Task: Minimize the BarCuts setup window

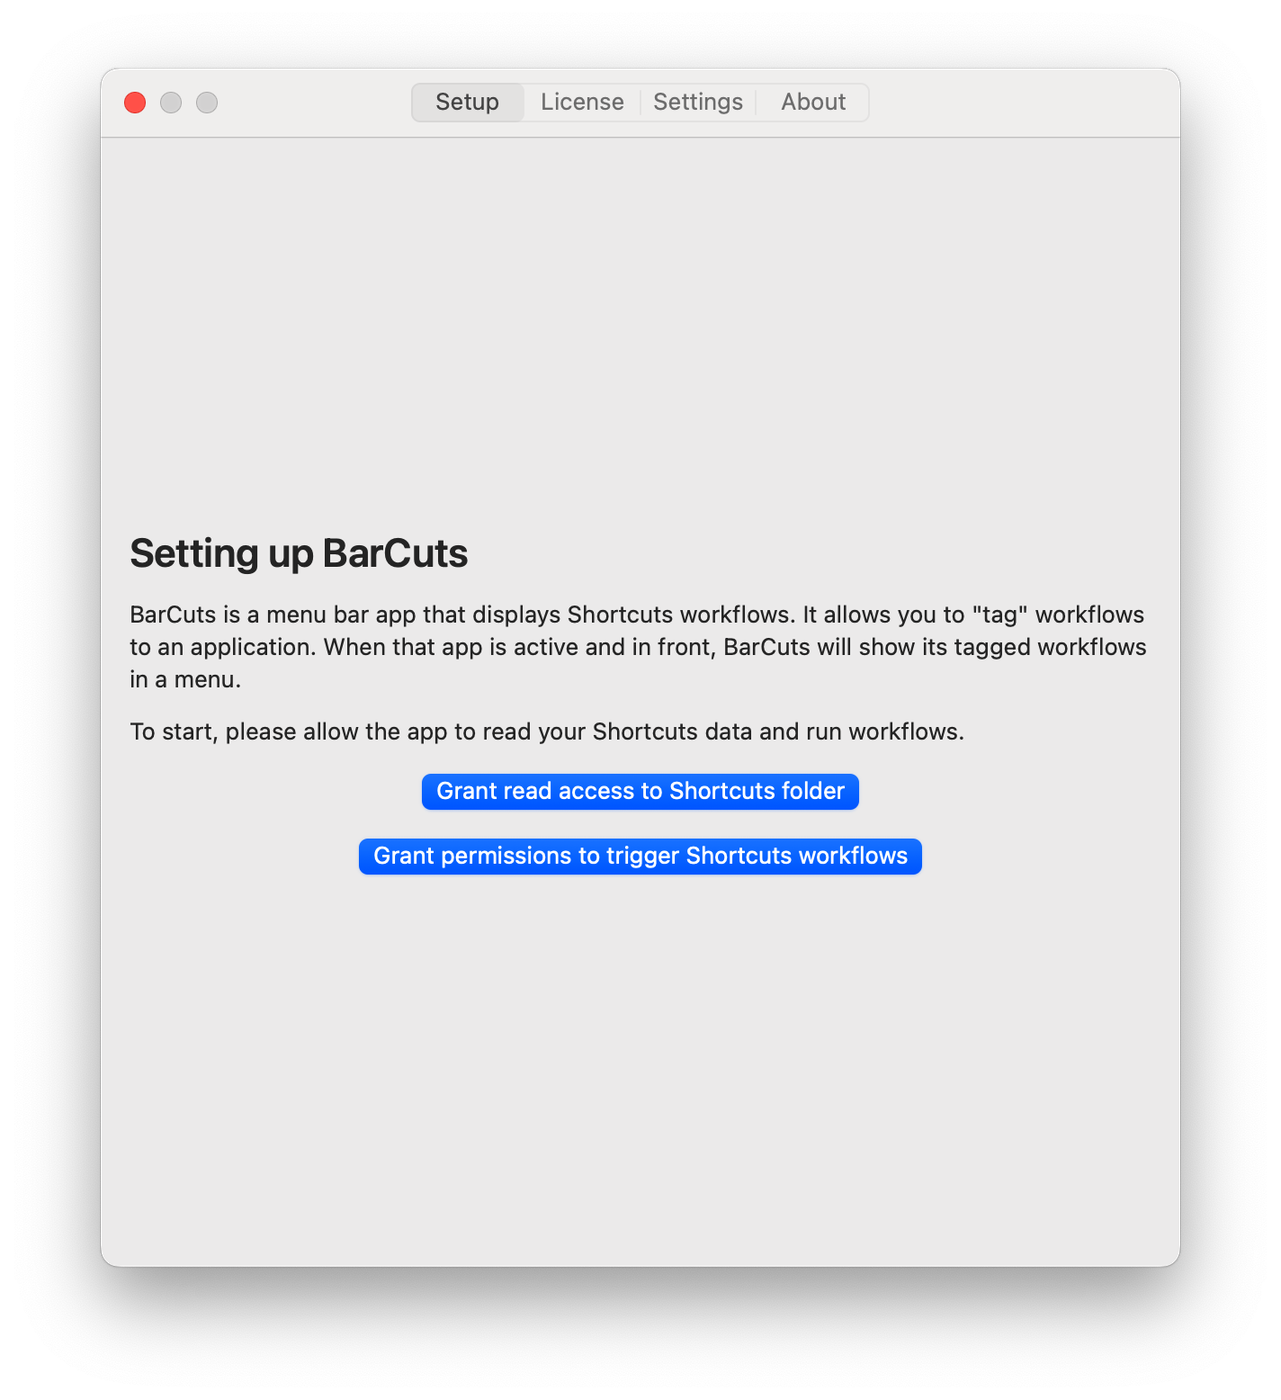Action: [171, 103]
